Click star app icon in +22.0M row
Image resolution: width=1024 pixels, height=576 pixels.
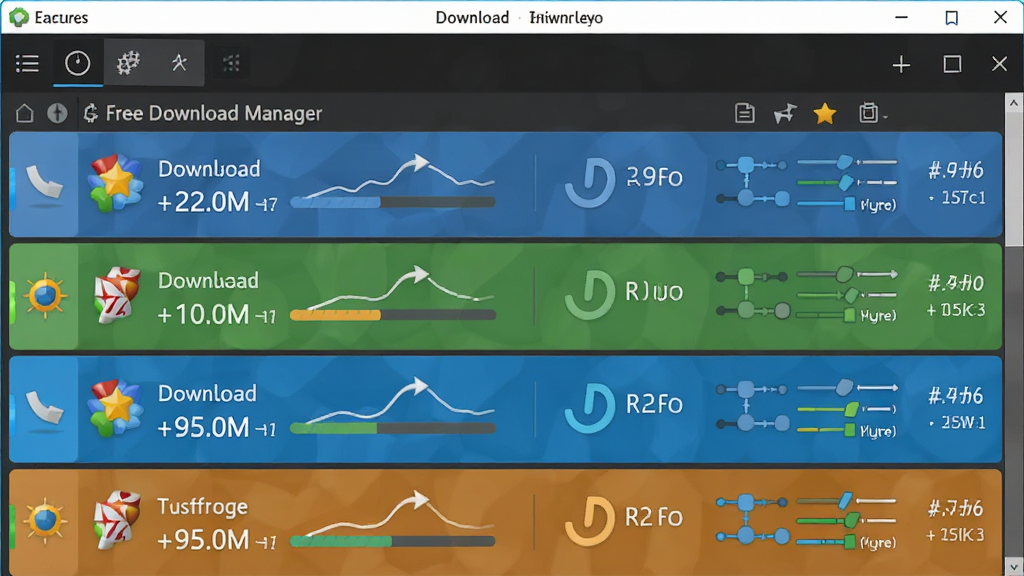tap(116, 183)
